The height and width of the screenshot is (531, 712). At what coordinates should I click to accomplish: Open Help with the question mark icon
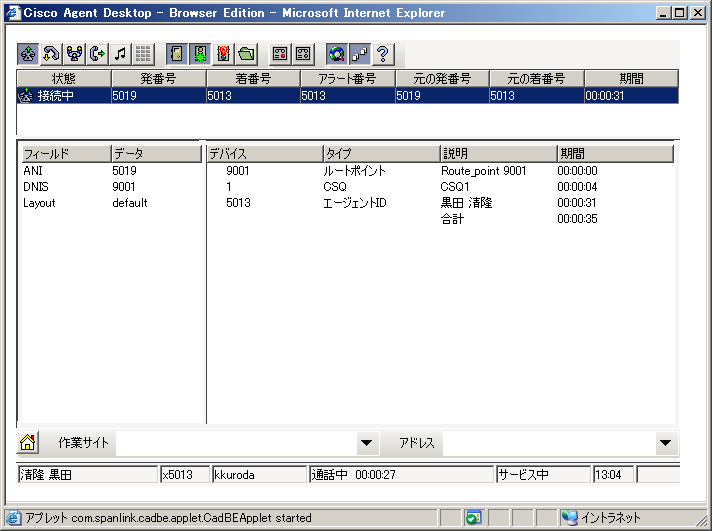point(383,54)
